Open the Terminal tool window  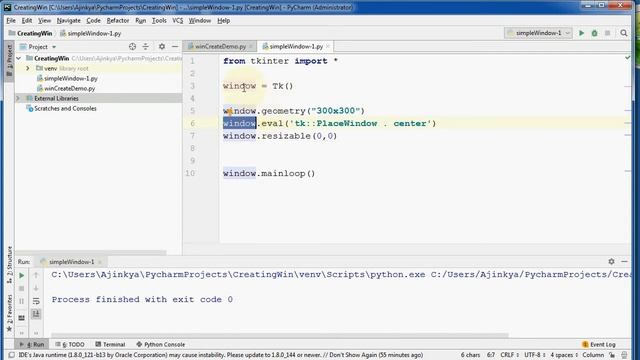[x=110, y=344]
